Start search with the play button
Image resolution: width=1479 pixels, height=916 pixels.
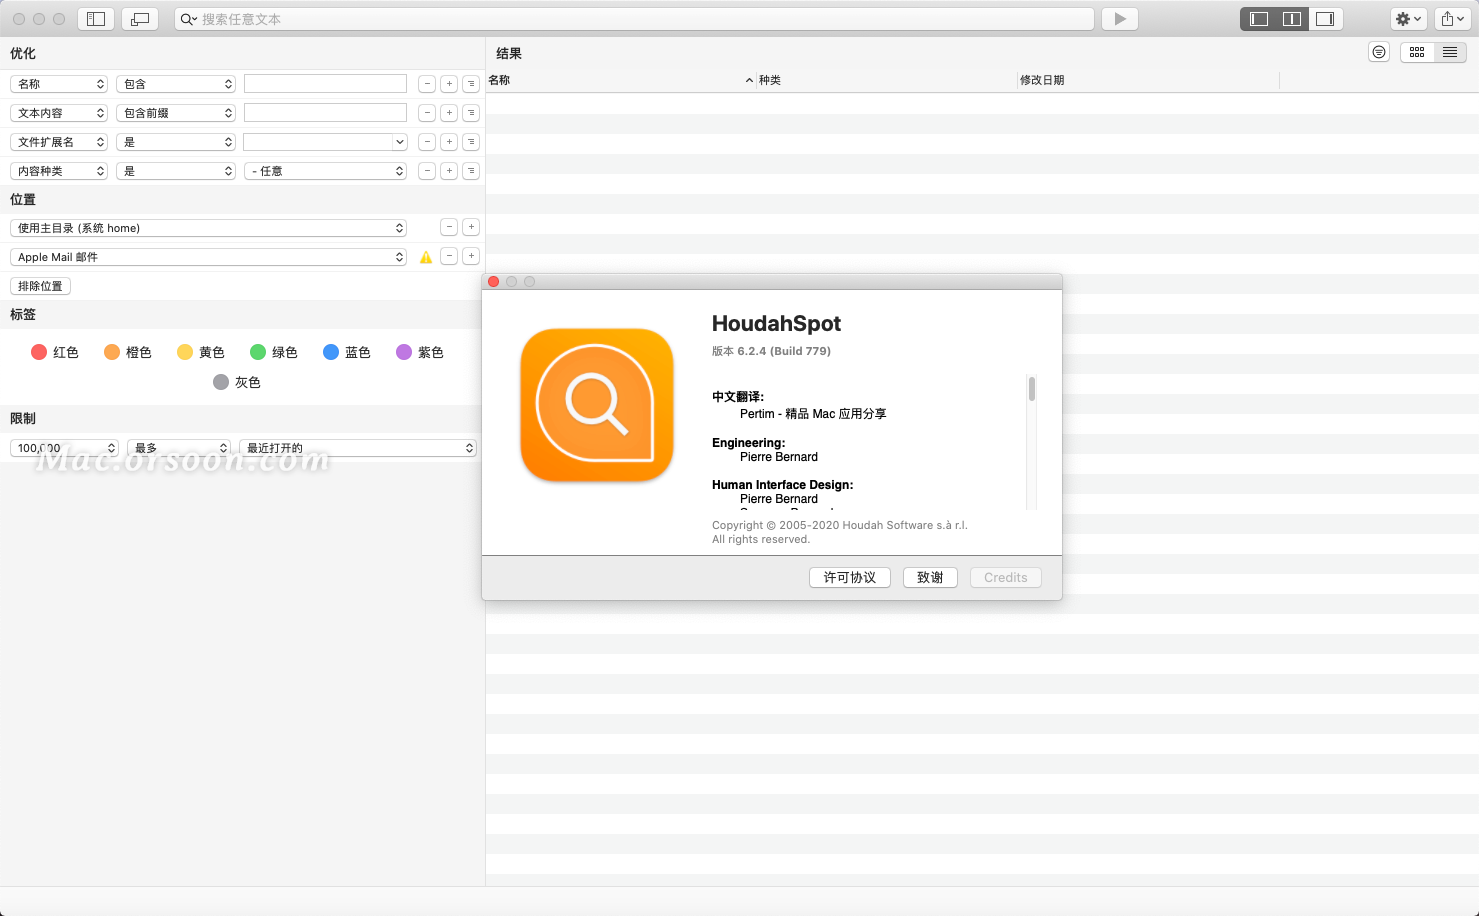(x=1120, y=19)
